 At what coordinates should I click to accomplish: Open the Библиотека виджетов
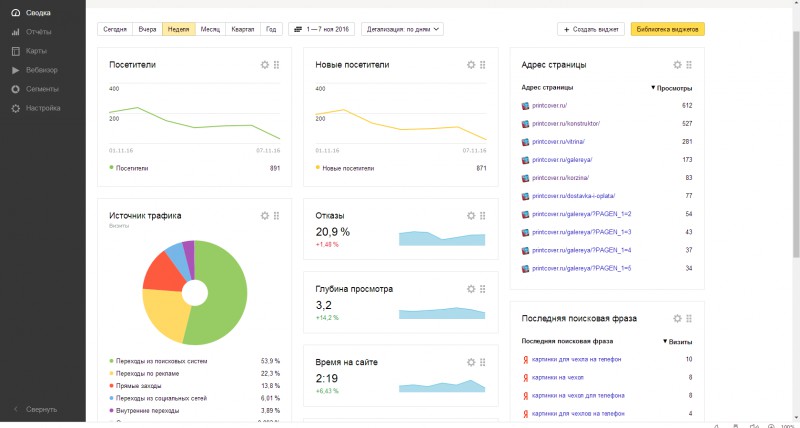pyautogui.click(x=667, y=29)
